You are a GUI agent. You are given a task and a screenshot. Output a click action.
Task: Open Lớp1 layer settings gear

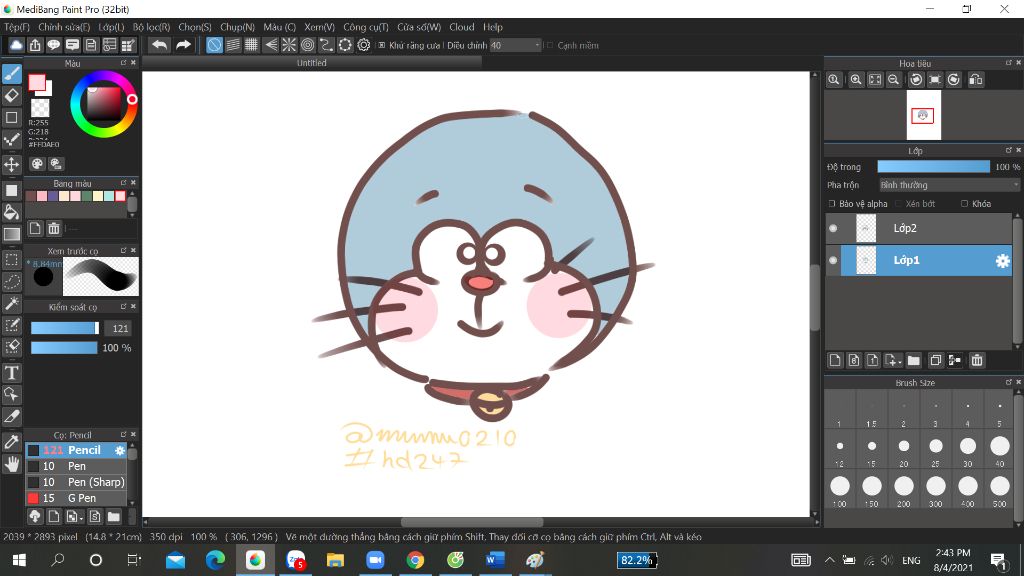point(1002,261)
